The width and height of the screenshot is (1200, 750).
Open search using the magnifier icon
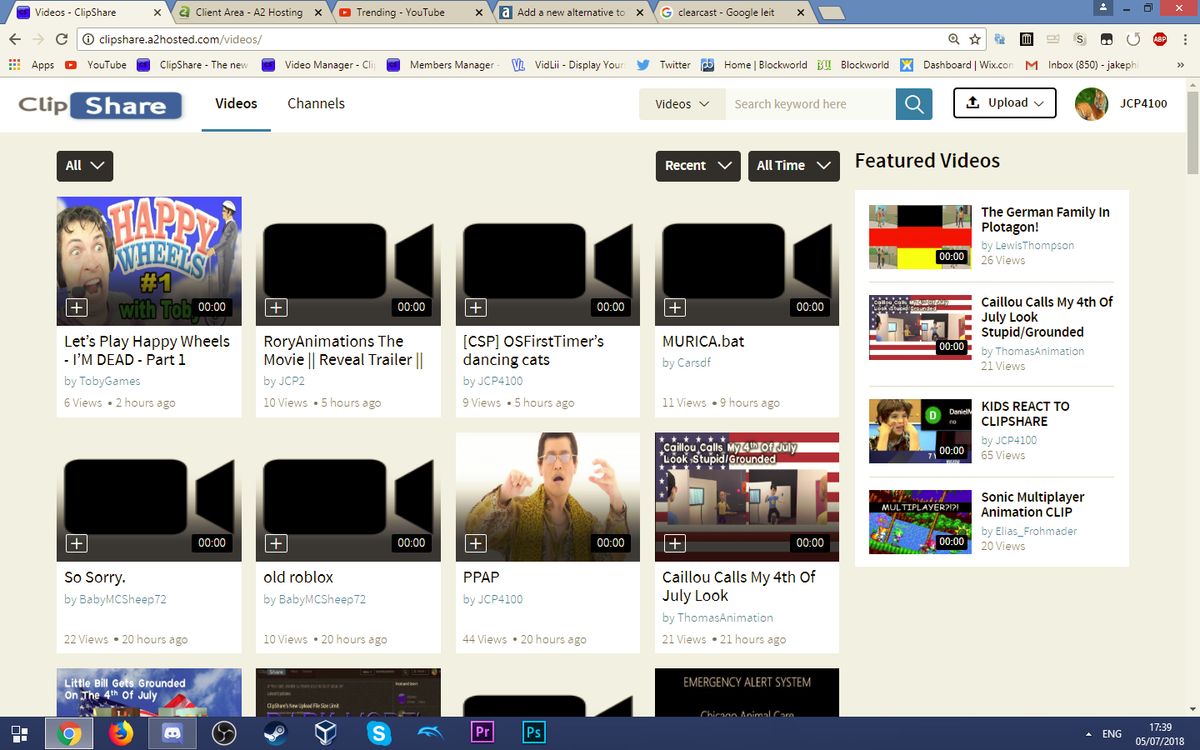[x=913, y=103]
